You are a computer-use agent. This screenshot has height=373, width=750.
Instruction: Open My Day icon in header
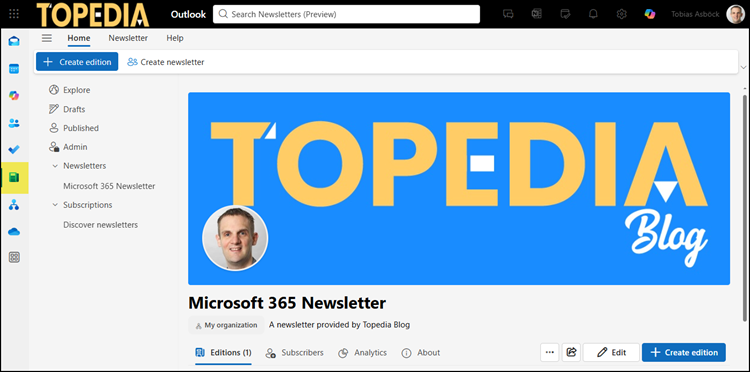[x=565, y=14]
